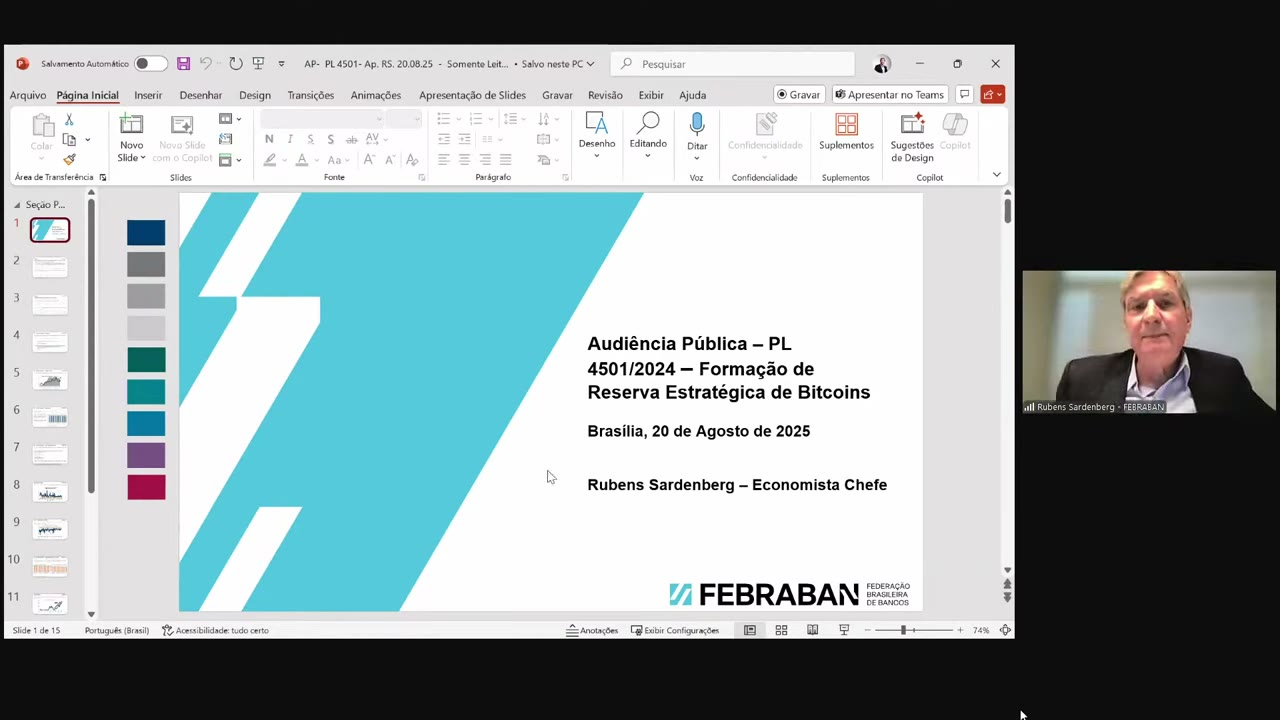This screenshot has height=720, width=1280.
Task: Open the slide Layout dropdown
Action: coord(230,119)
